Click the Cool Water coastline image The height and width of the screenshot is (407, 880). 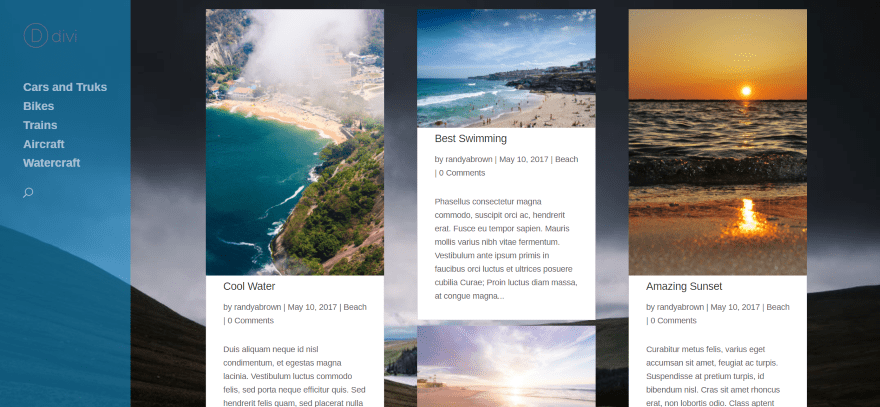[x=295, y=142]
